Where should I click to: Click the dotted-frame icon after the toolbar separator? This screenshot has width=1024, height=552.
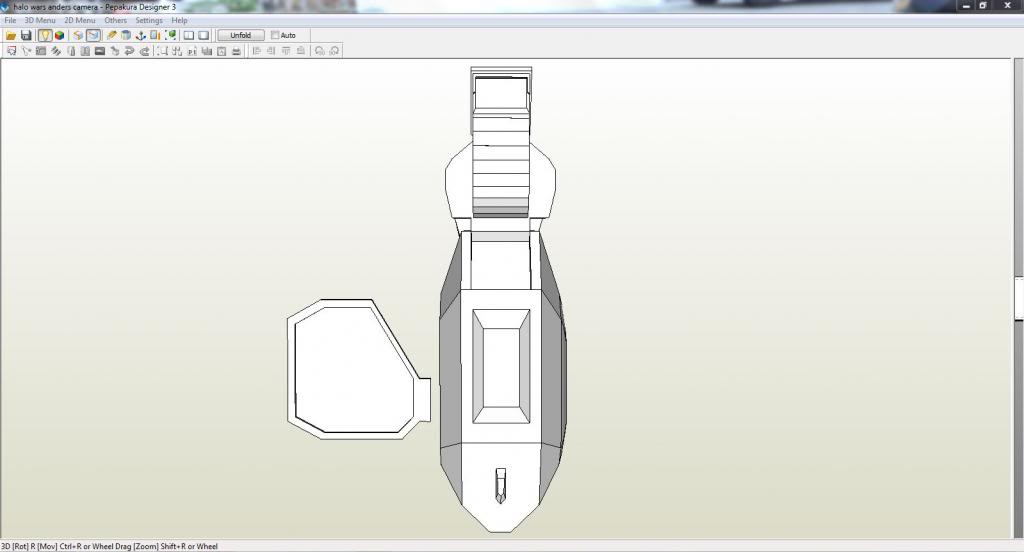point(162,51)
